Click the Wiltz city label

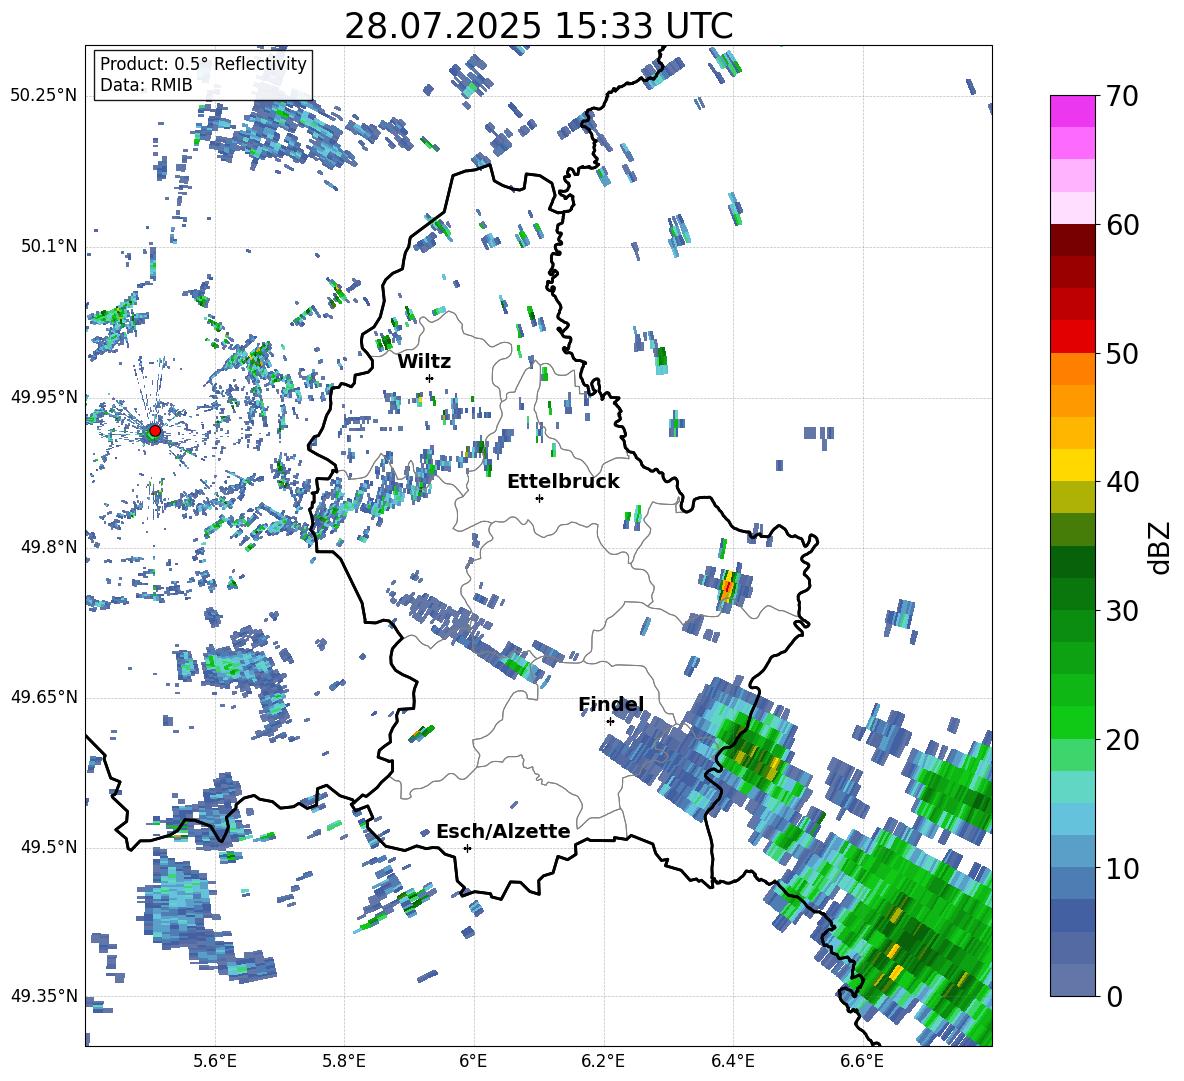pos(424,362)
